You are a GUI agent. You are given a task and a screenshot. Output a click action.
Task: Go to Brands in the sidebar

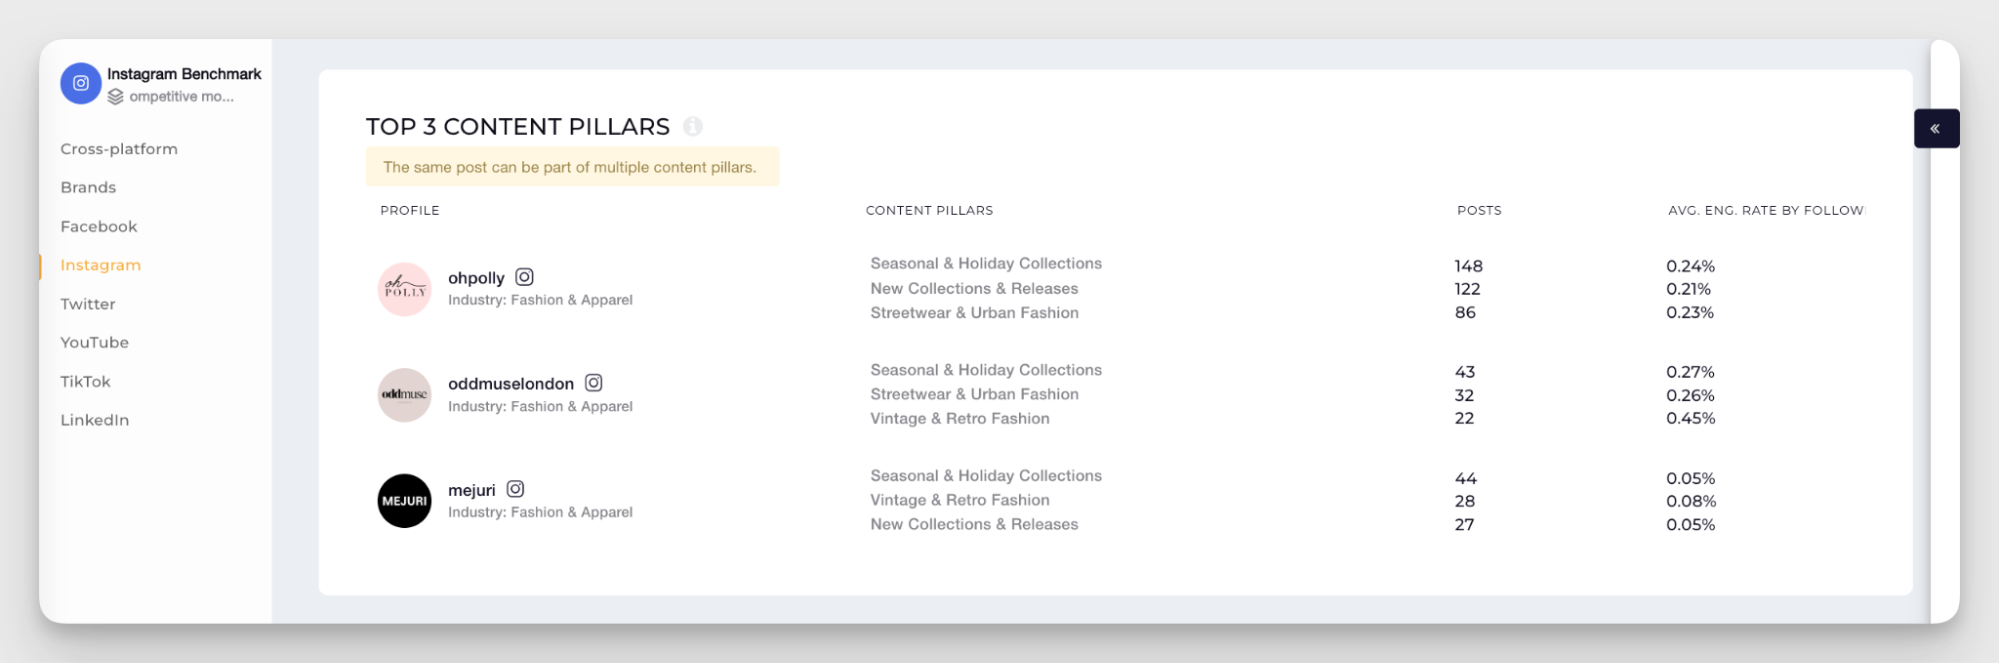[88, 188]
